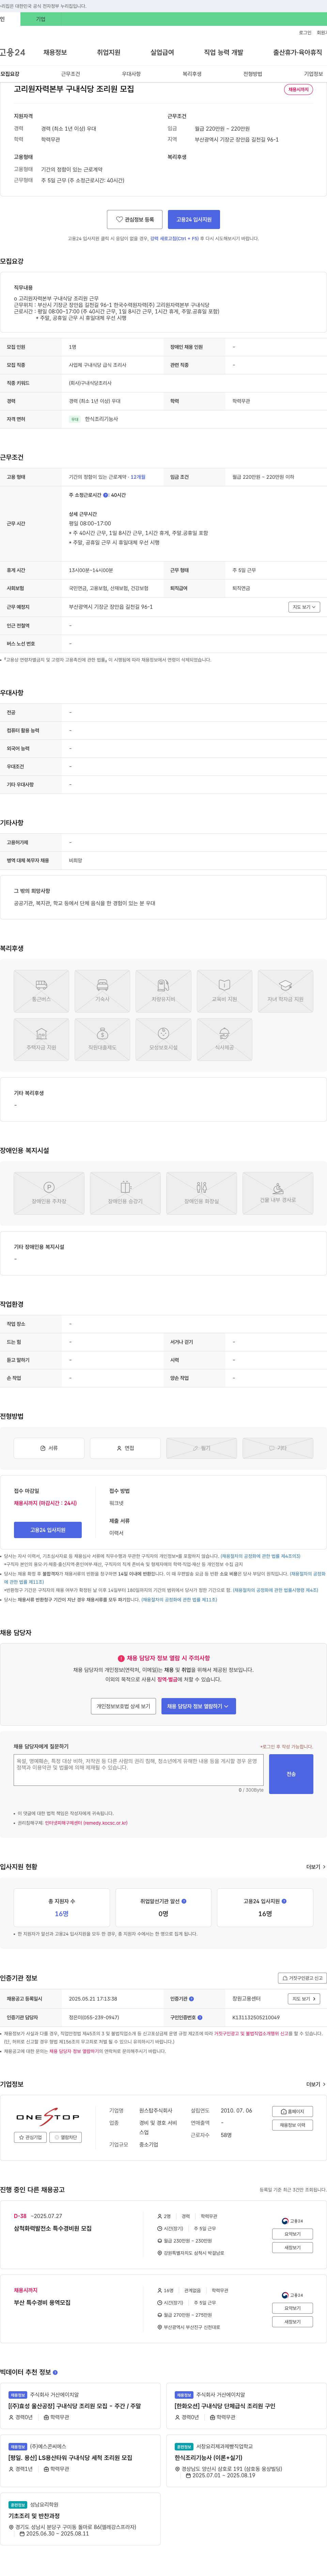The image size is (327, 2576).
Task: Jump to the 우대사항 section tab
Action: coord(131,74)
